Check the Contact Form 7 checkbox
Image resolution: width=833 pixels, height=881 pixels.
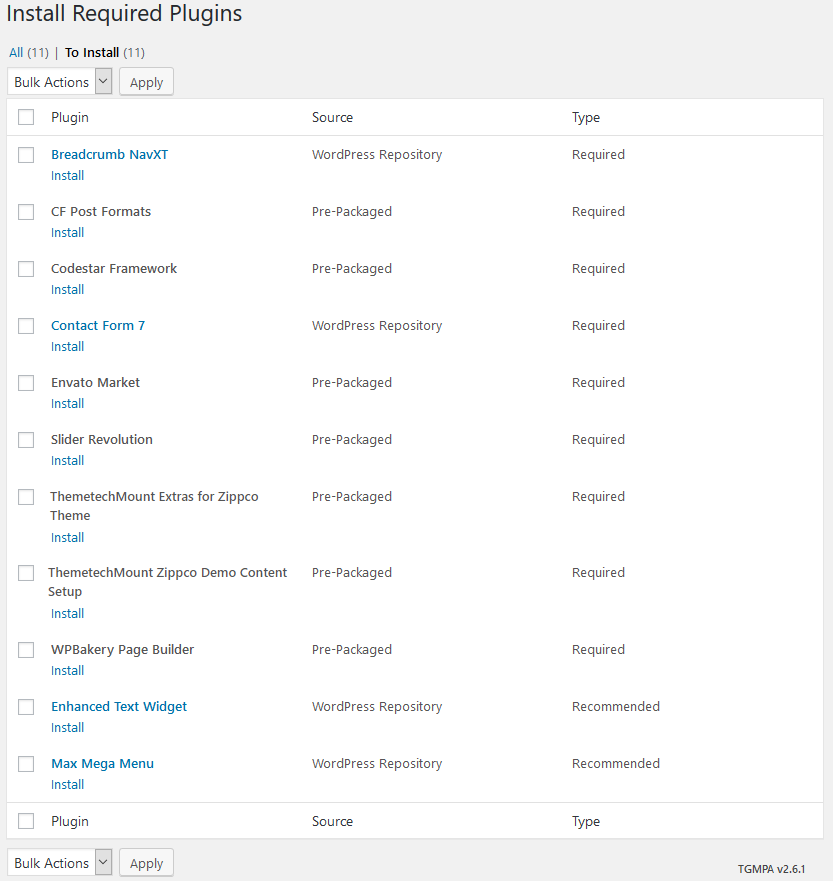(x=26, y=325)
